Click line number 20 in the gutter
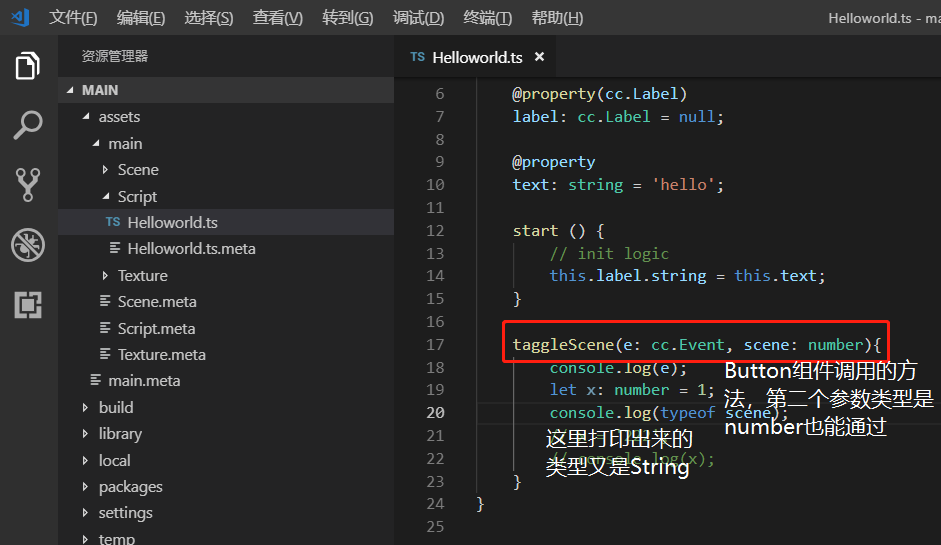 pos(435,413)
